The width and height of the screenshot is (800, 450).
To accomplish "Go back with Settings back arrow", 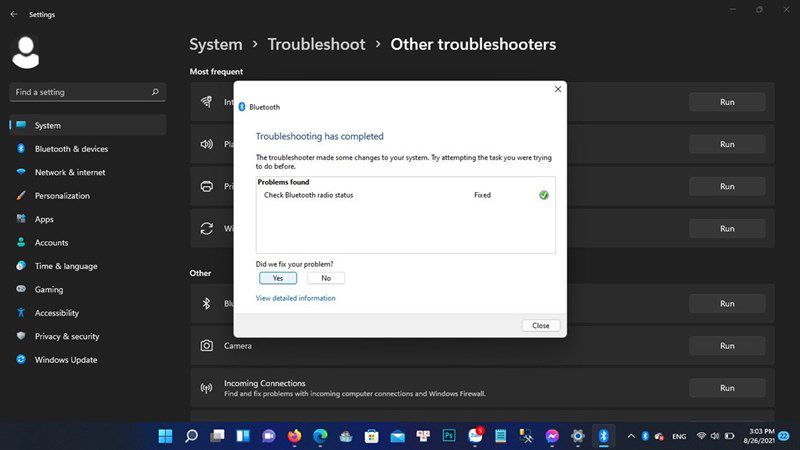I will 14,14.
